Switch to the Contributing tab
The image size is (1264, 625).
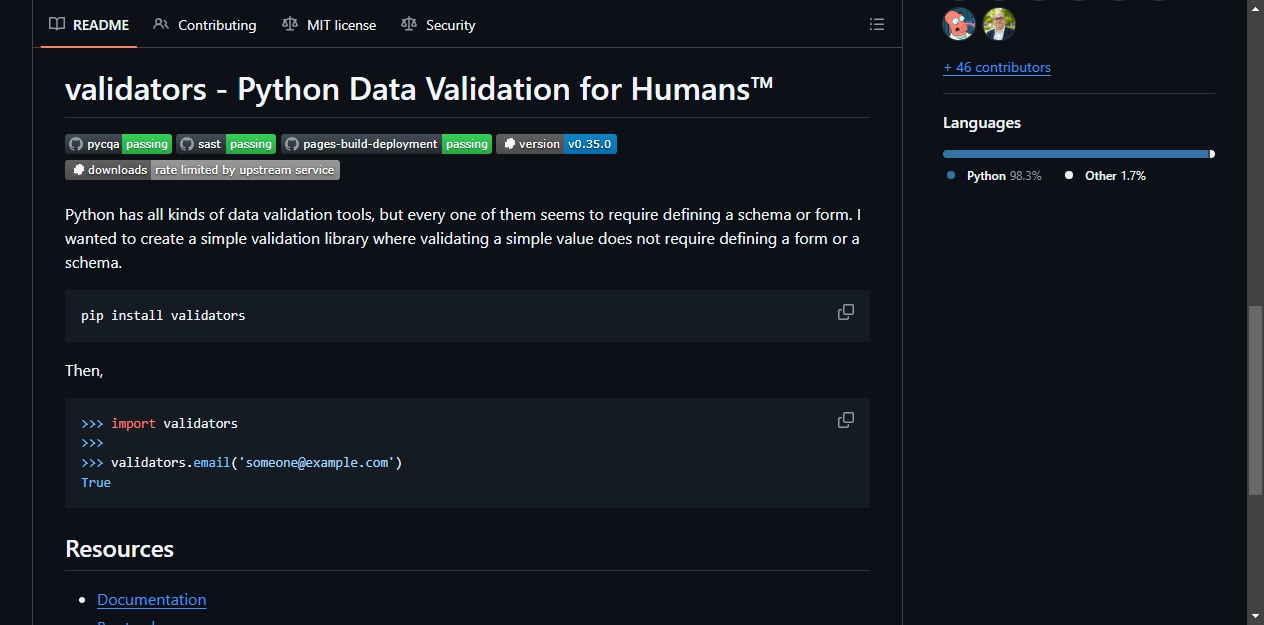(205, 25)
